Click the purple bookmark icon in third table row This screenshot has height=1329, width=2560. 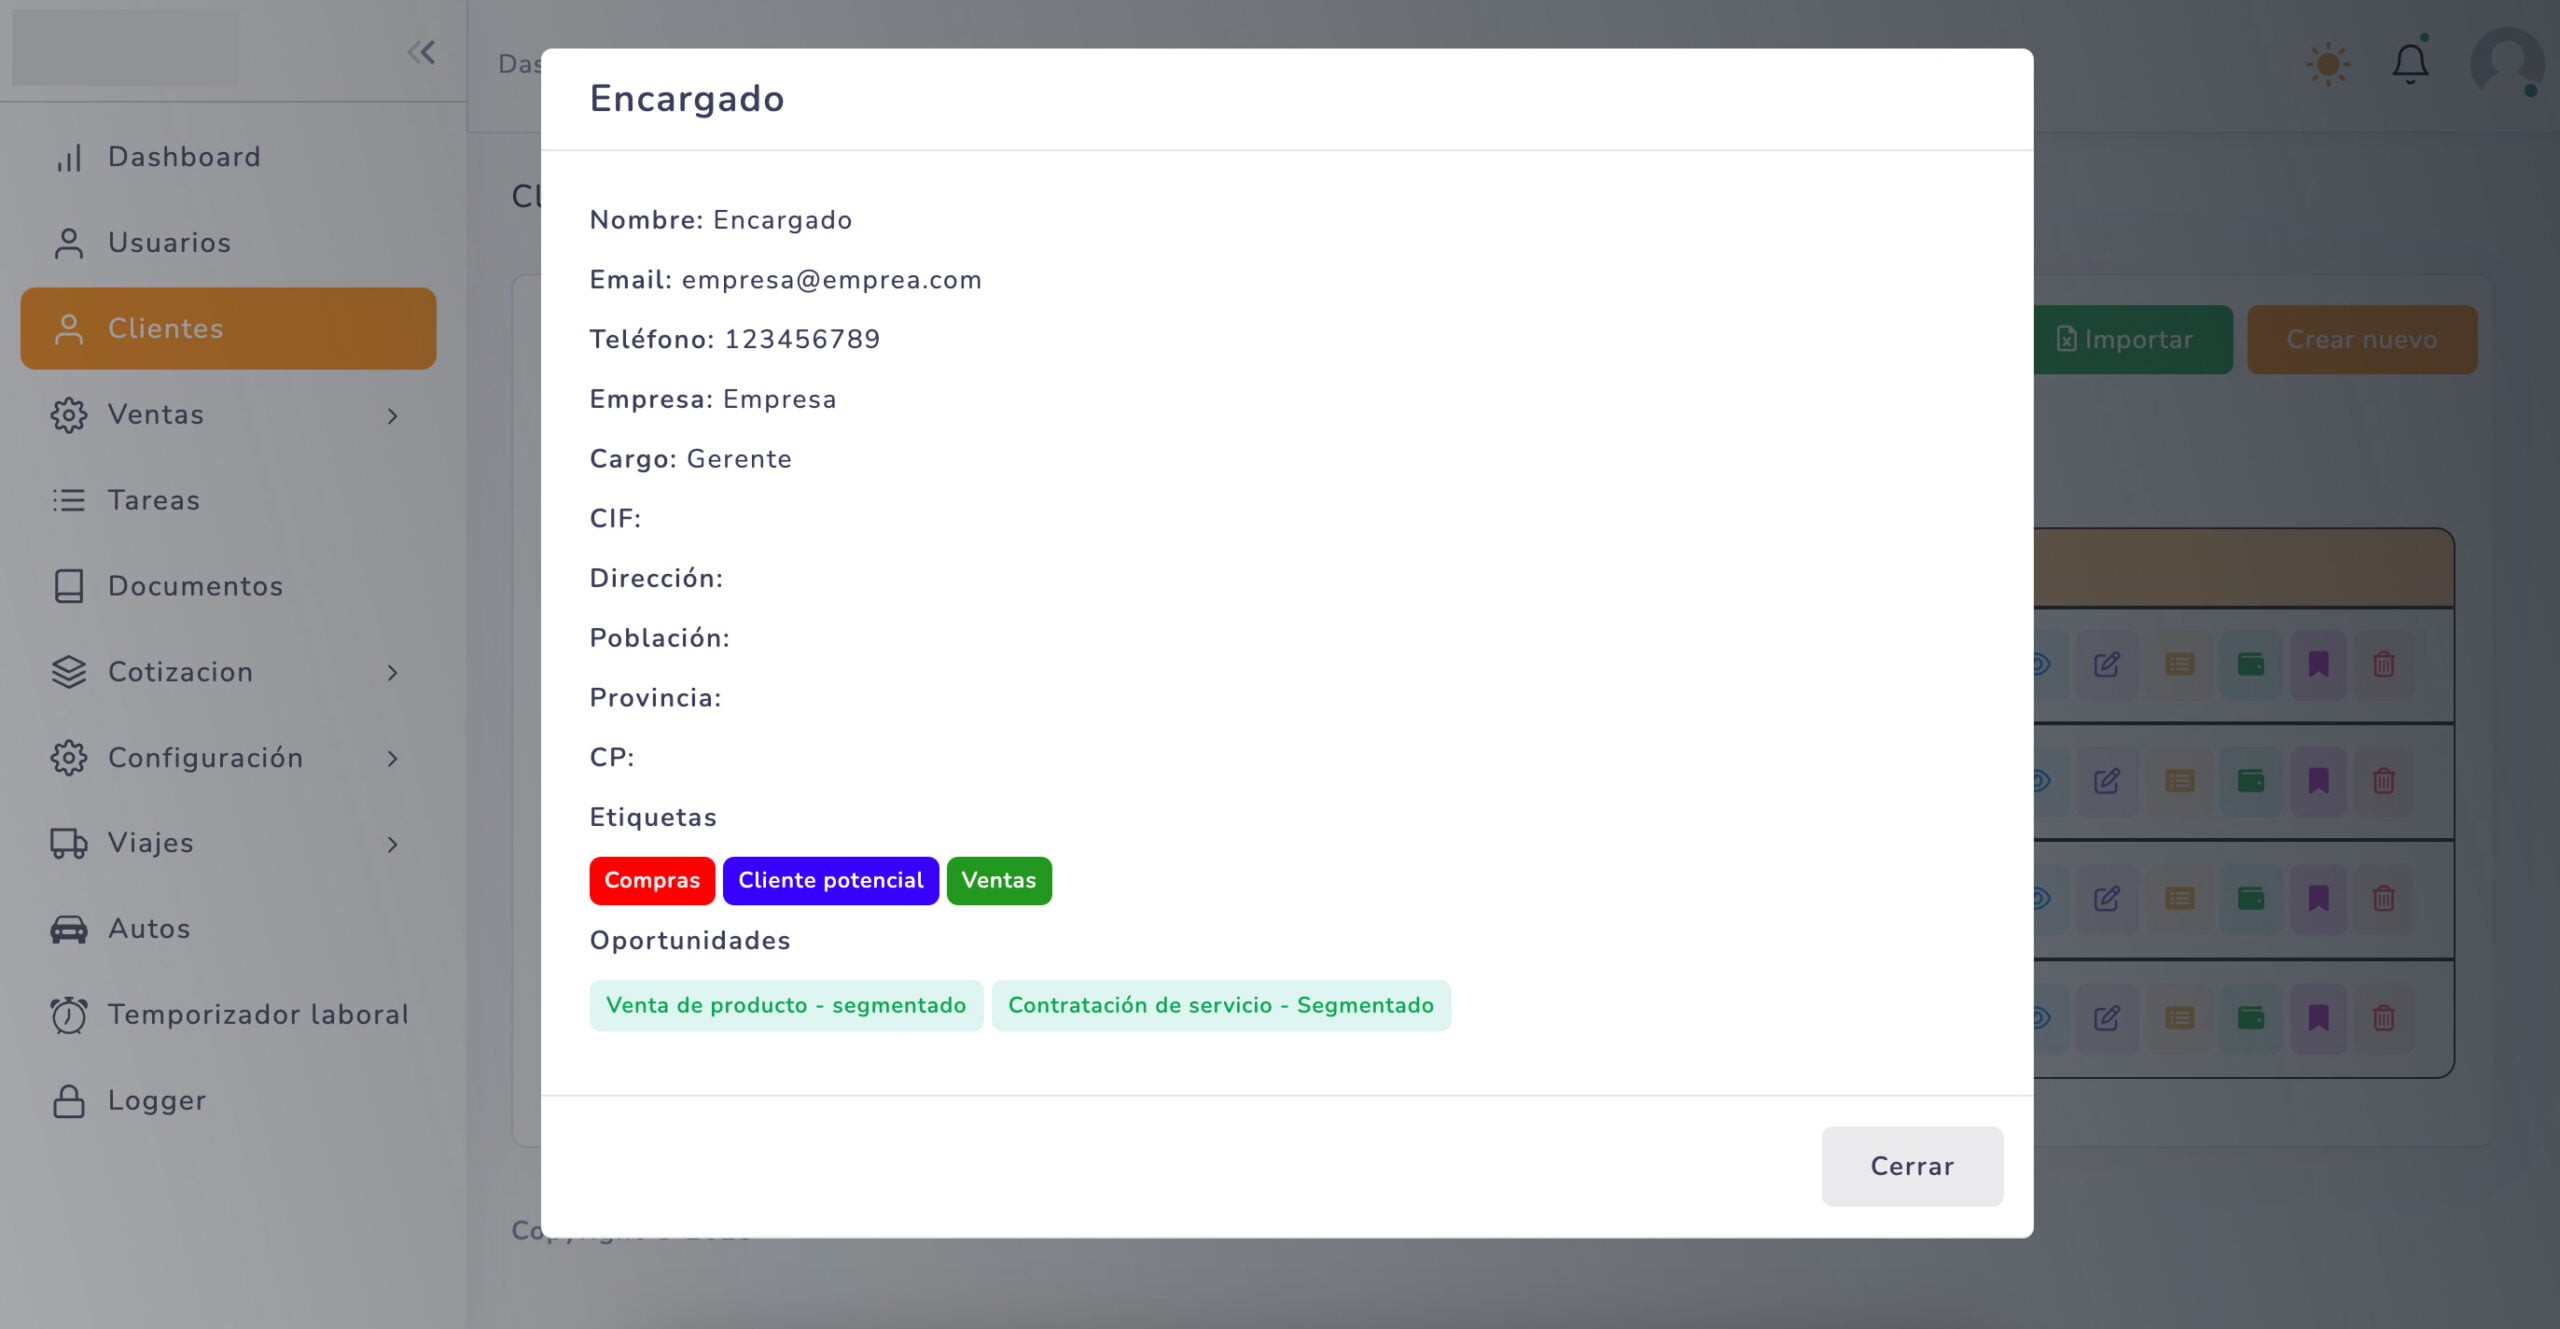click(x=2318, y=900)
